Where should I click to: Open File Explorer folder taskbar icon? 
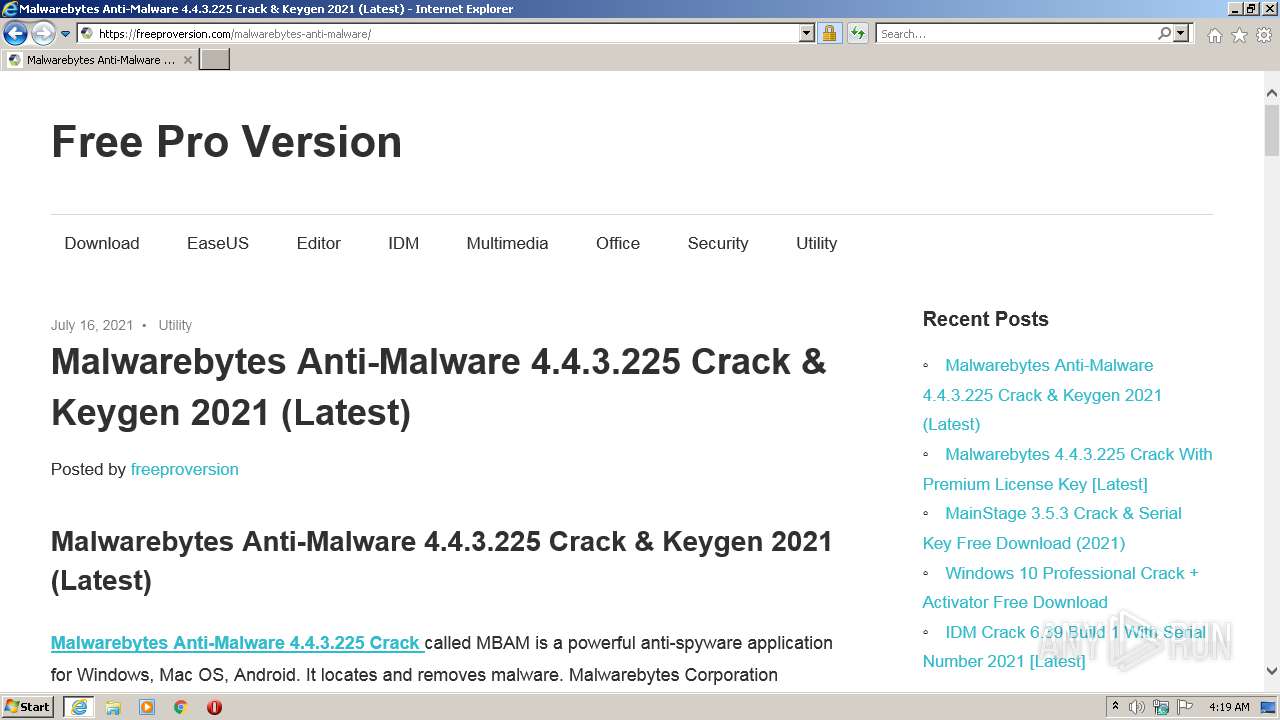[113, 707]
